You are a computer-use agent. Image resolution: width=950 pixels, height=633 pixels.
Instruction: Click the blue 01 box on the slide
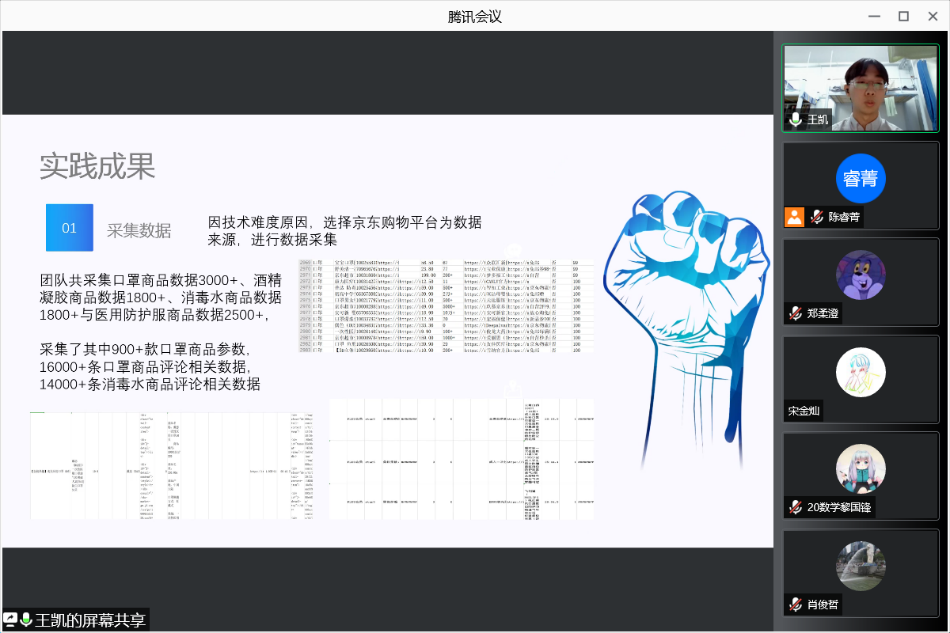(69, 228)
